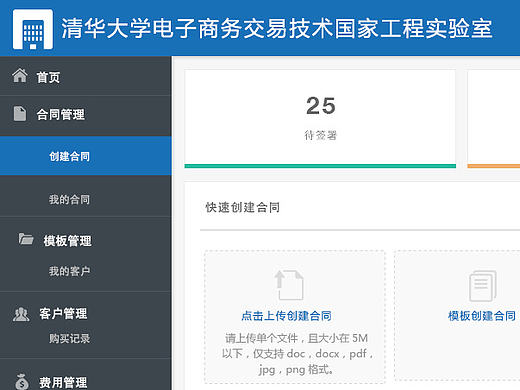The image size is (520, 390).
Task: Select 创建合同 in the sidebar
Action: tap(86, 156)
